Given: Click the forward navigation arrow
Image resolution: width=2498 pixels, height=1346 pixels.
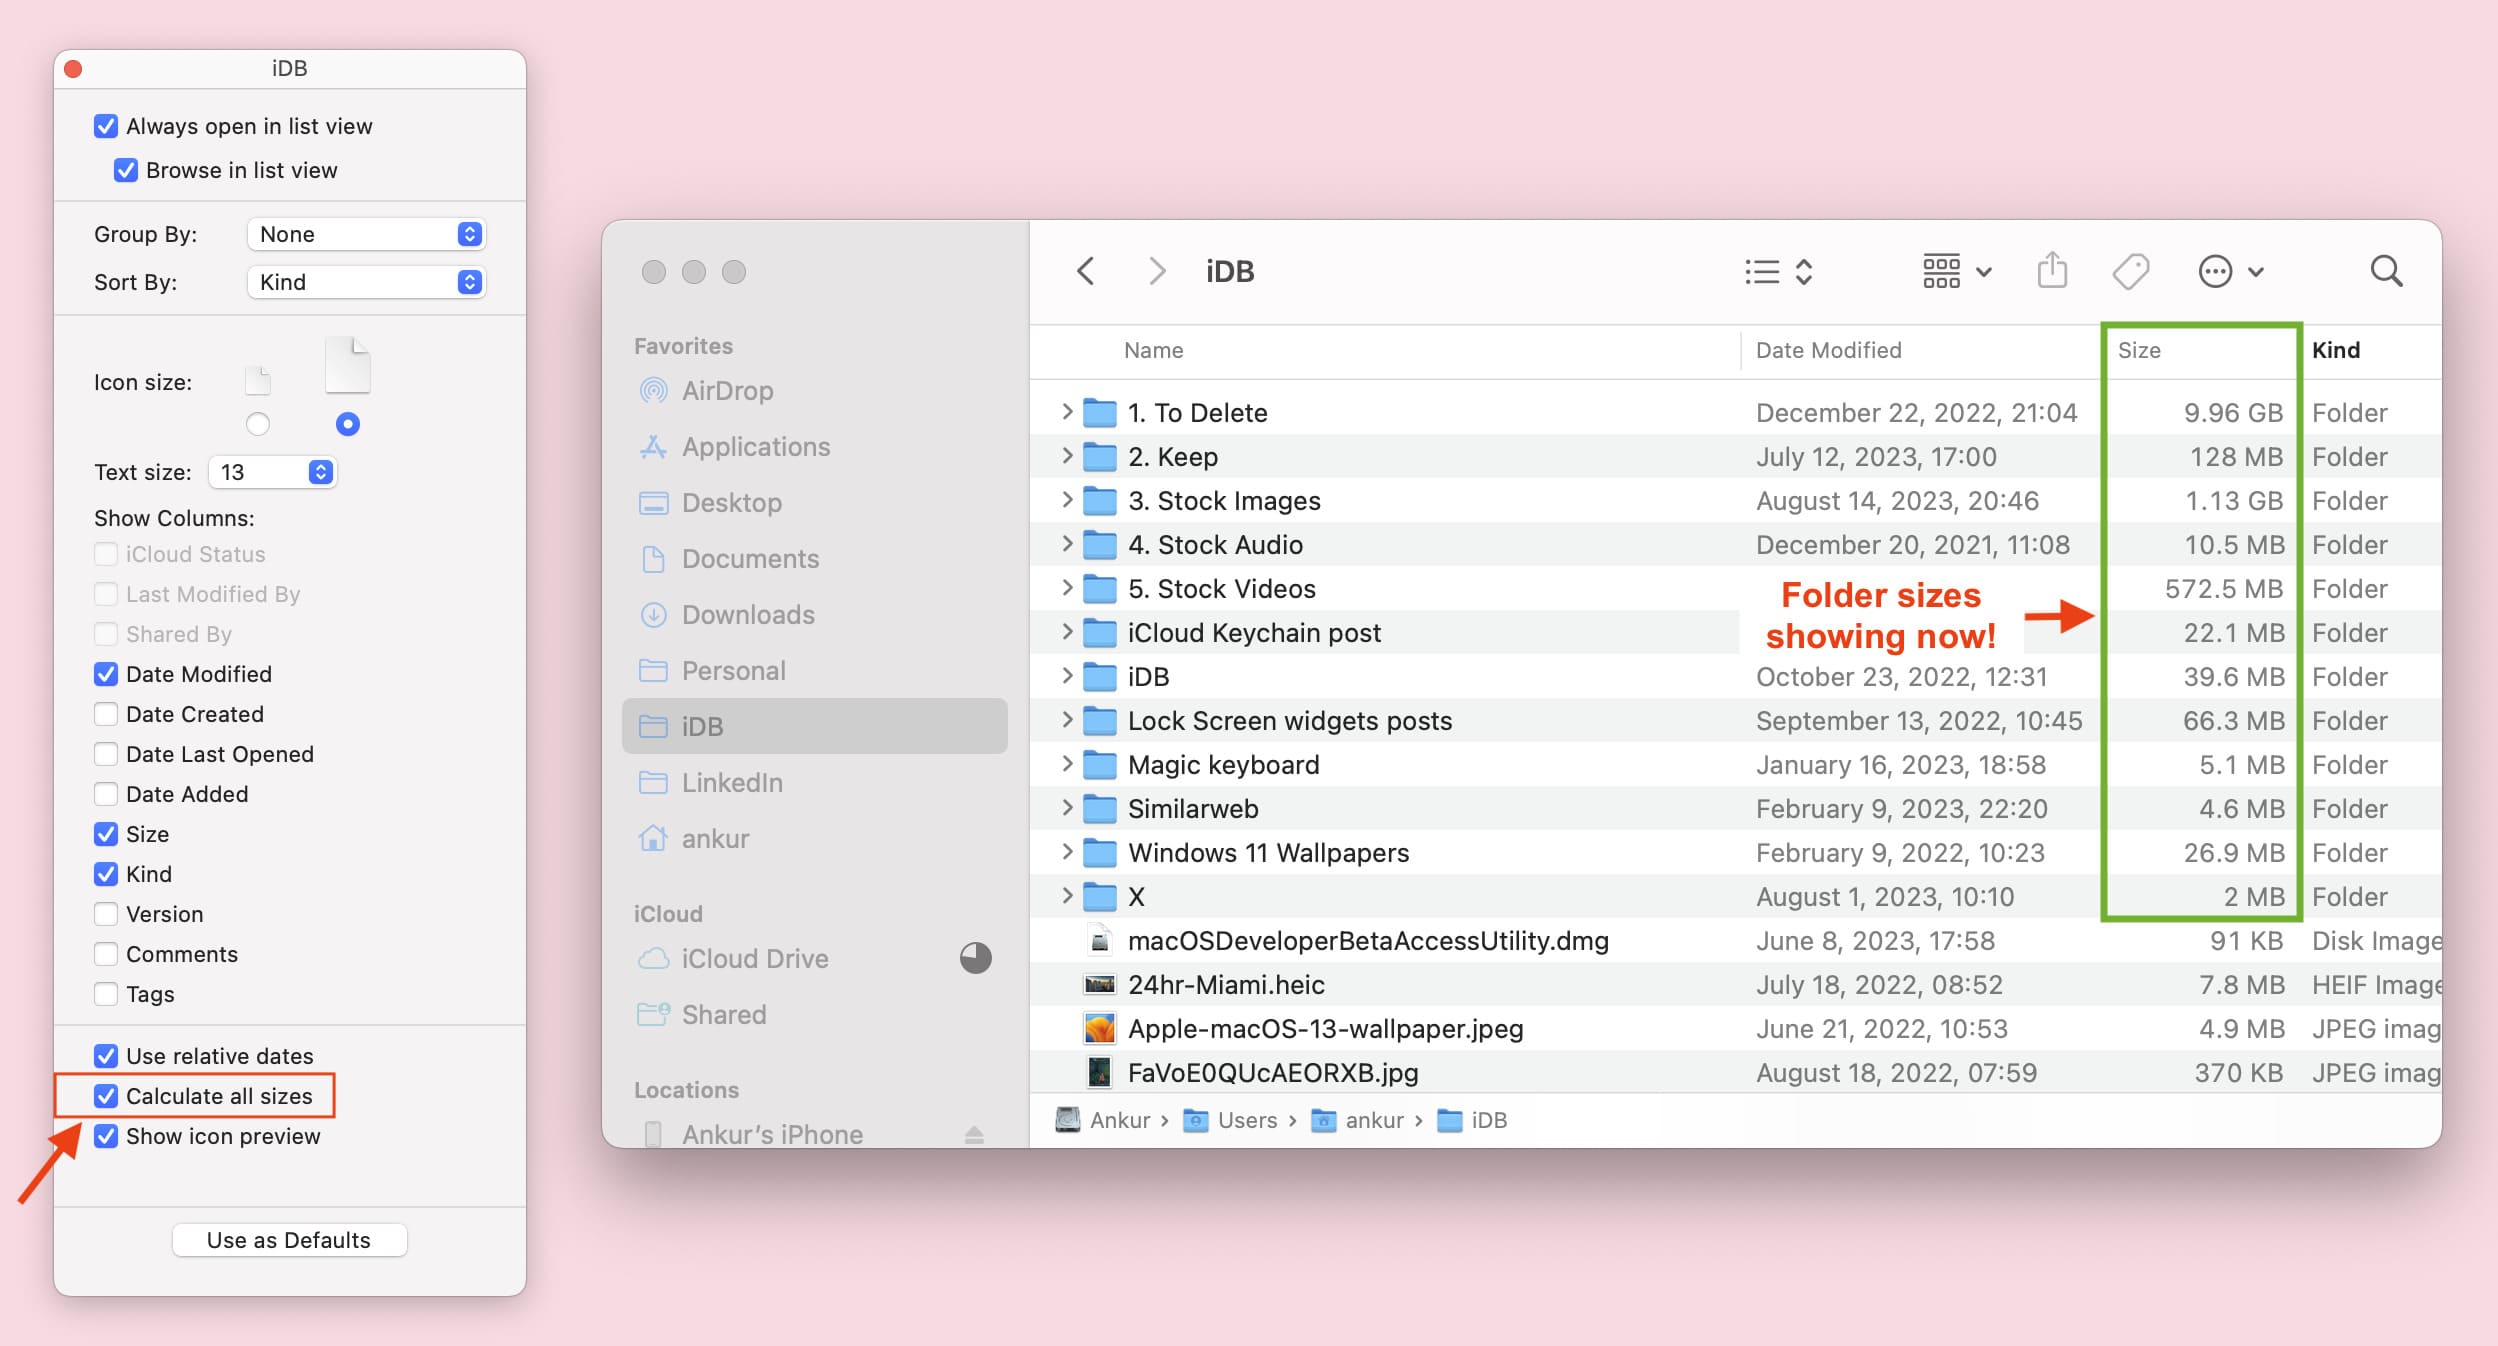Looking at the screenshot, I should tap(1155, 272).
